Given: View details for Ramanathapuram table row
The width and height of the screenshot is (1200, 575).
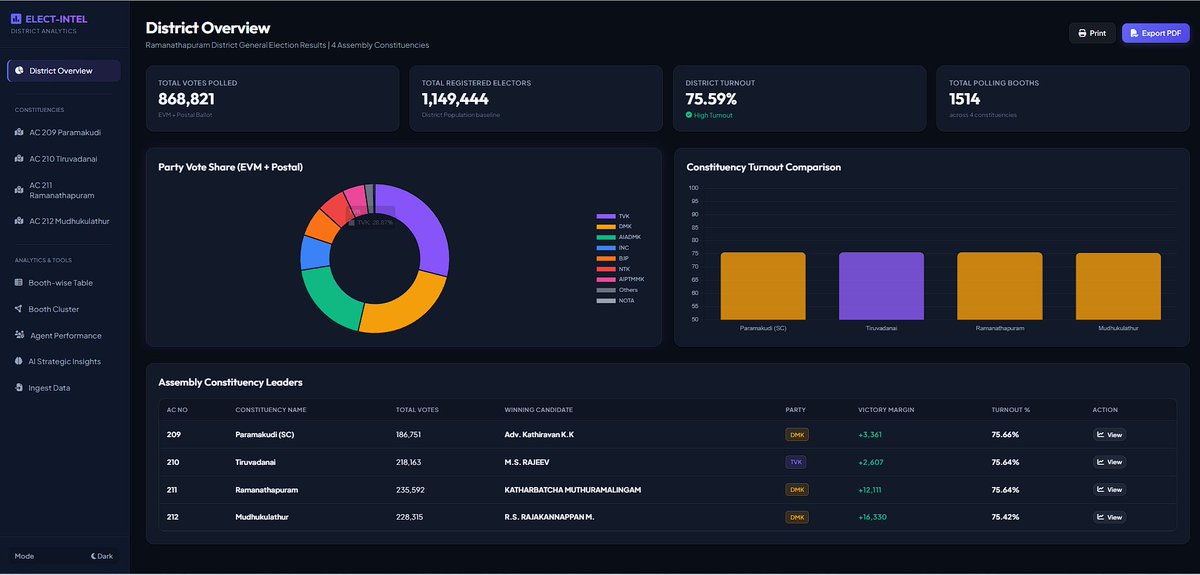Looking at the screenshot, I should click(1109, 490).
